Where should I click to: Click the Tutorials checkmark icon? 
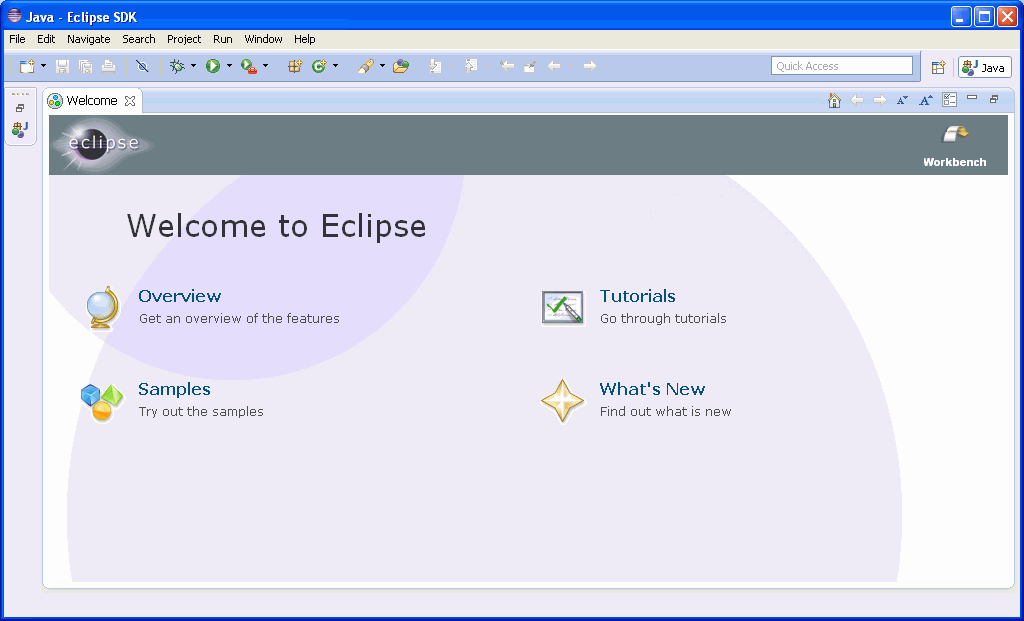click(563, 308)
